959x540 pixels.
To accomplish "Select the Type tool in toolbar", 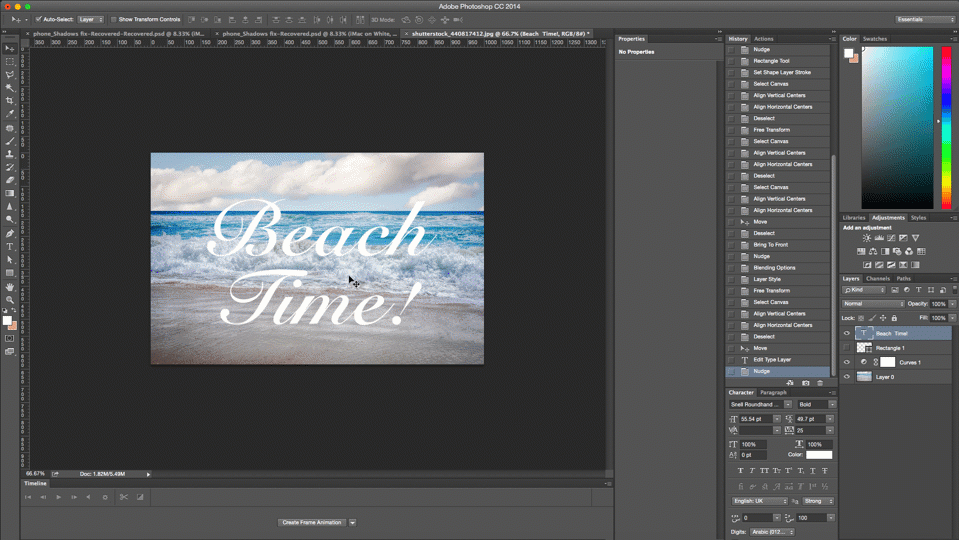I will coord(10,246).
